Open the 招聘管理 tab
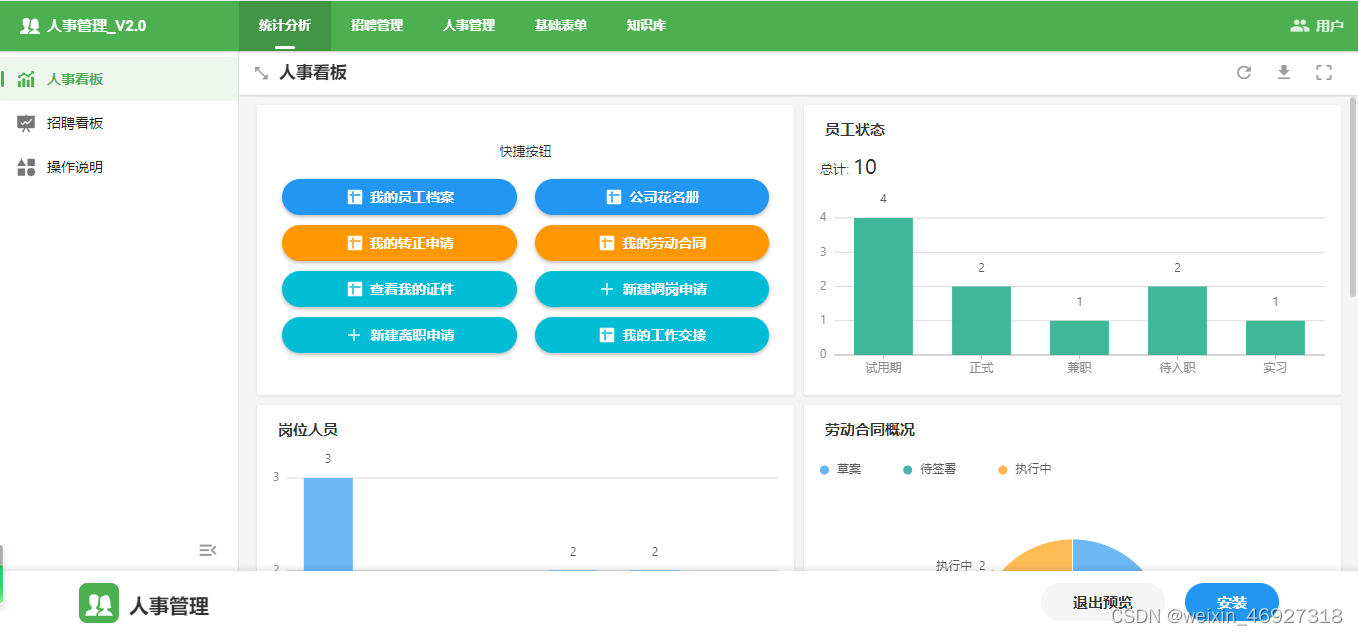Image resolution: width=1358 pixels, height=635 pixels. (377, 26)
